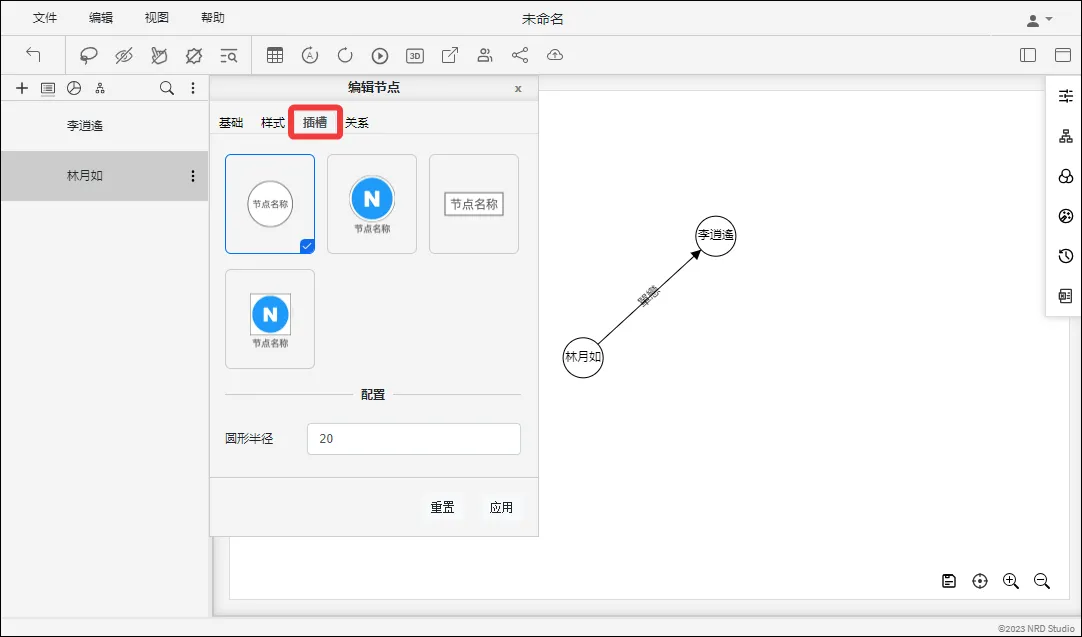Open the 文件 menu
1082x637 pixels.
[x=45, y=18]
